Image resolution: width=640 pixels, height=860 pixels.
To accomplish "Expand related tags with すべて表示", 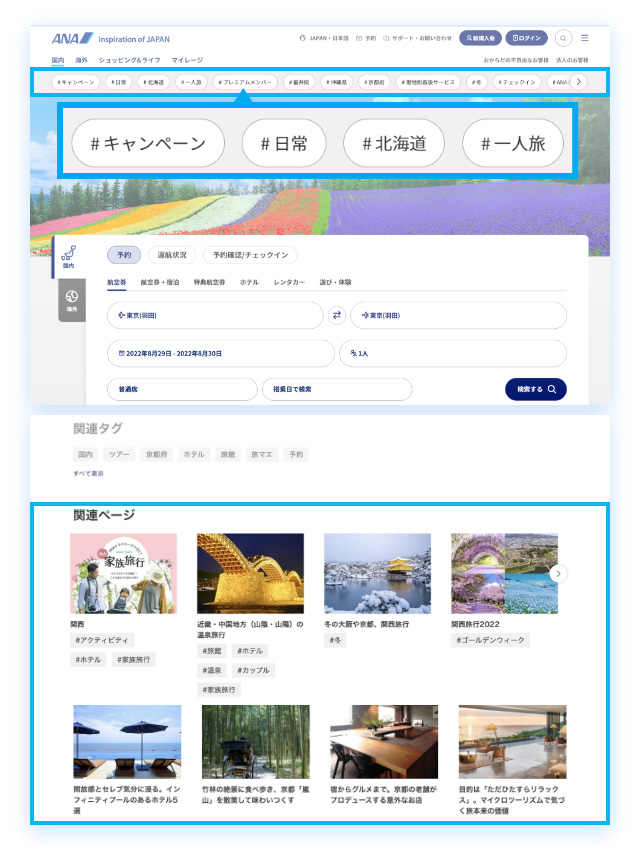I will tap(88, 473).
